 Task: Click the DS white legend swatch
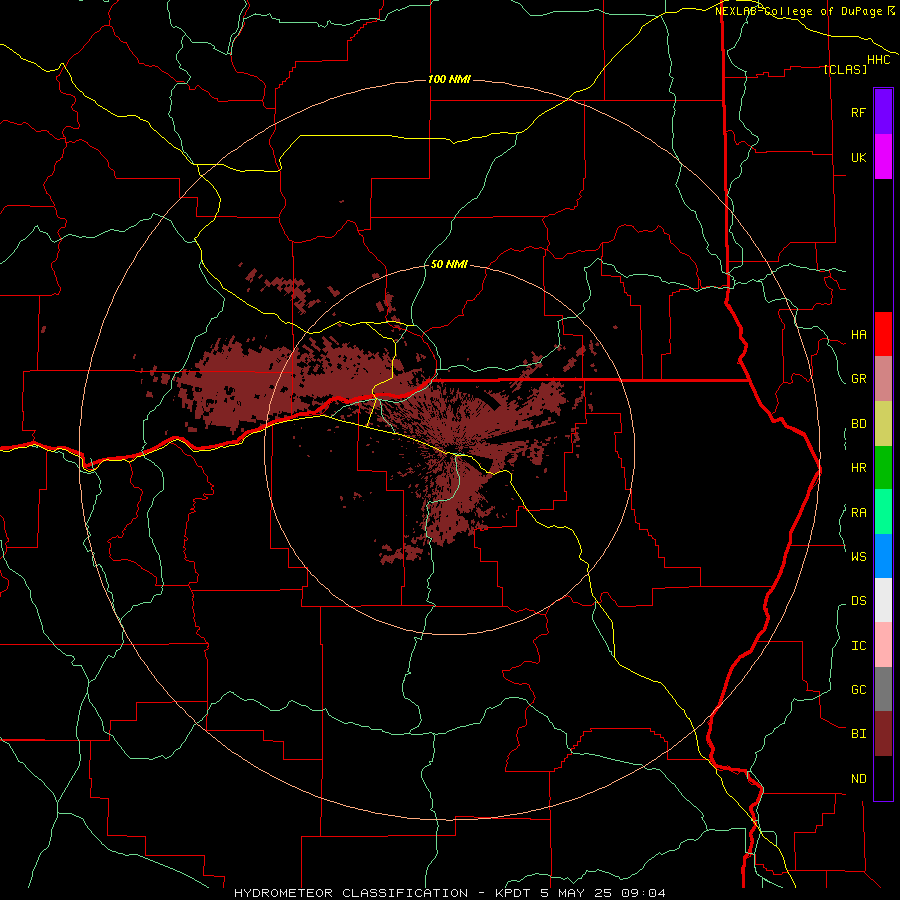tap(883, 600)
